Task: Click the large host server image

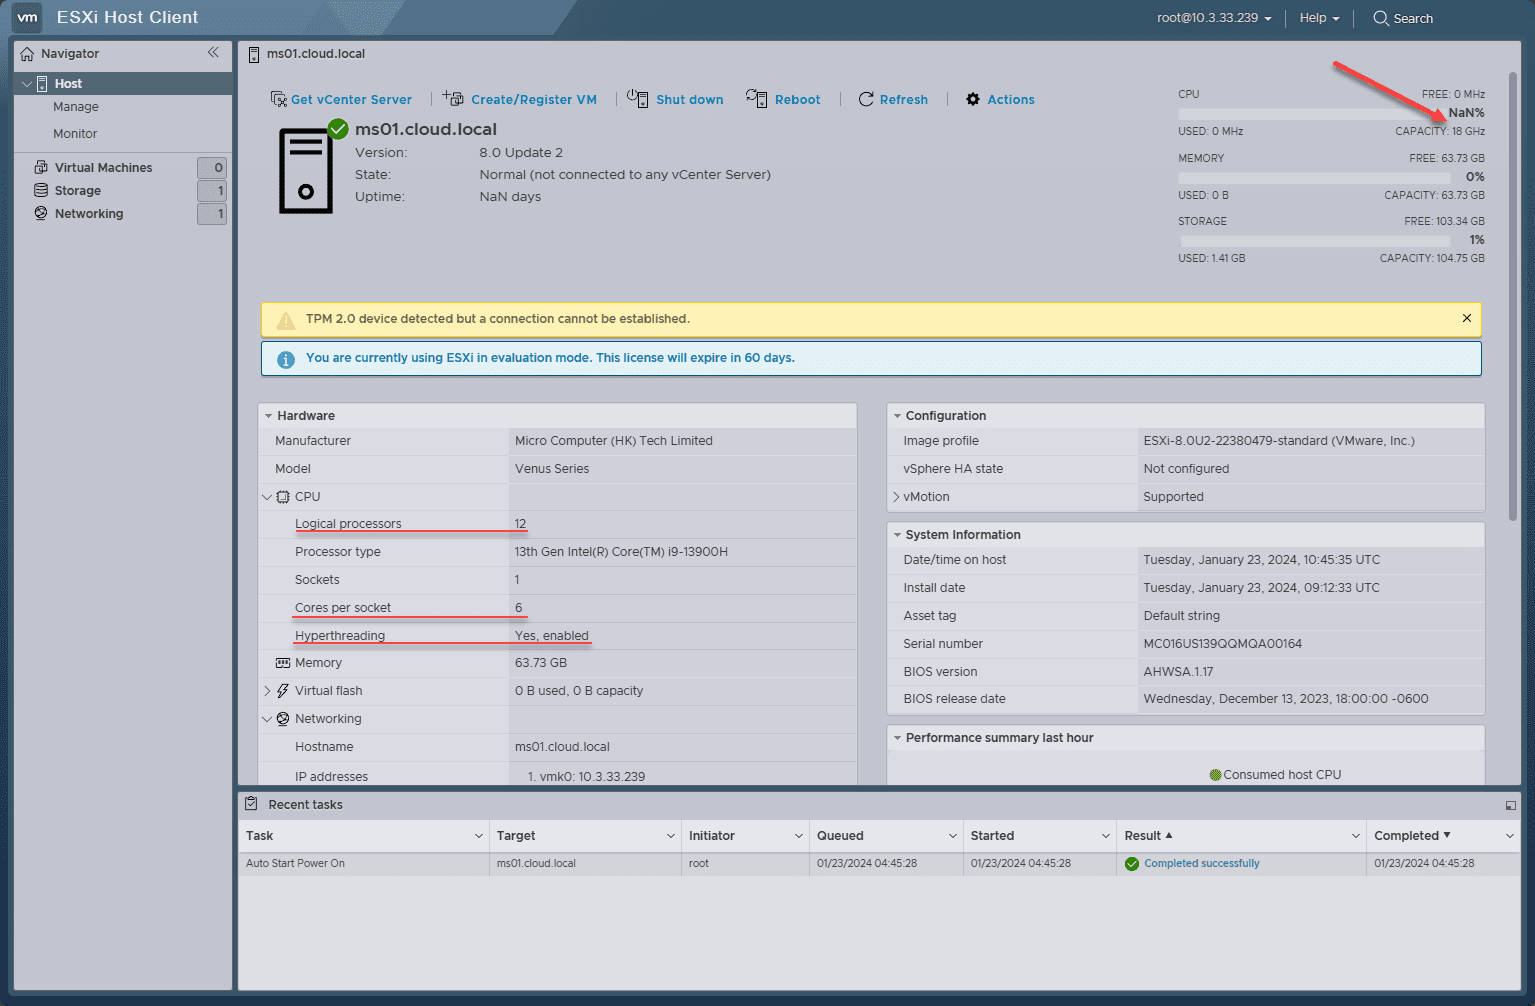Action: (306, 171)
